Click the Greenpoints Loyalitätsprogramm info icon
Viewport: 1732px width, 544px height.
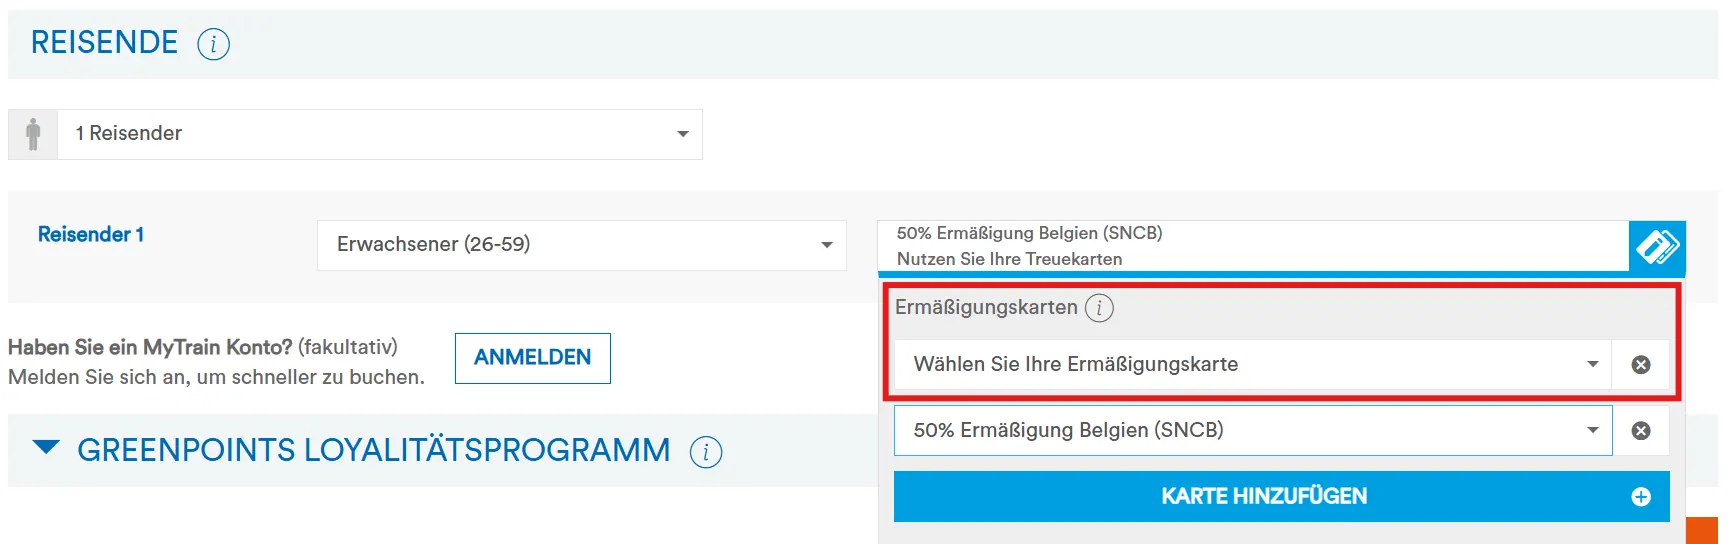coord(706,452)
